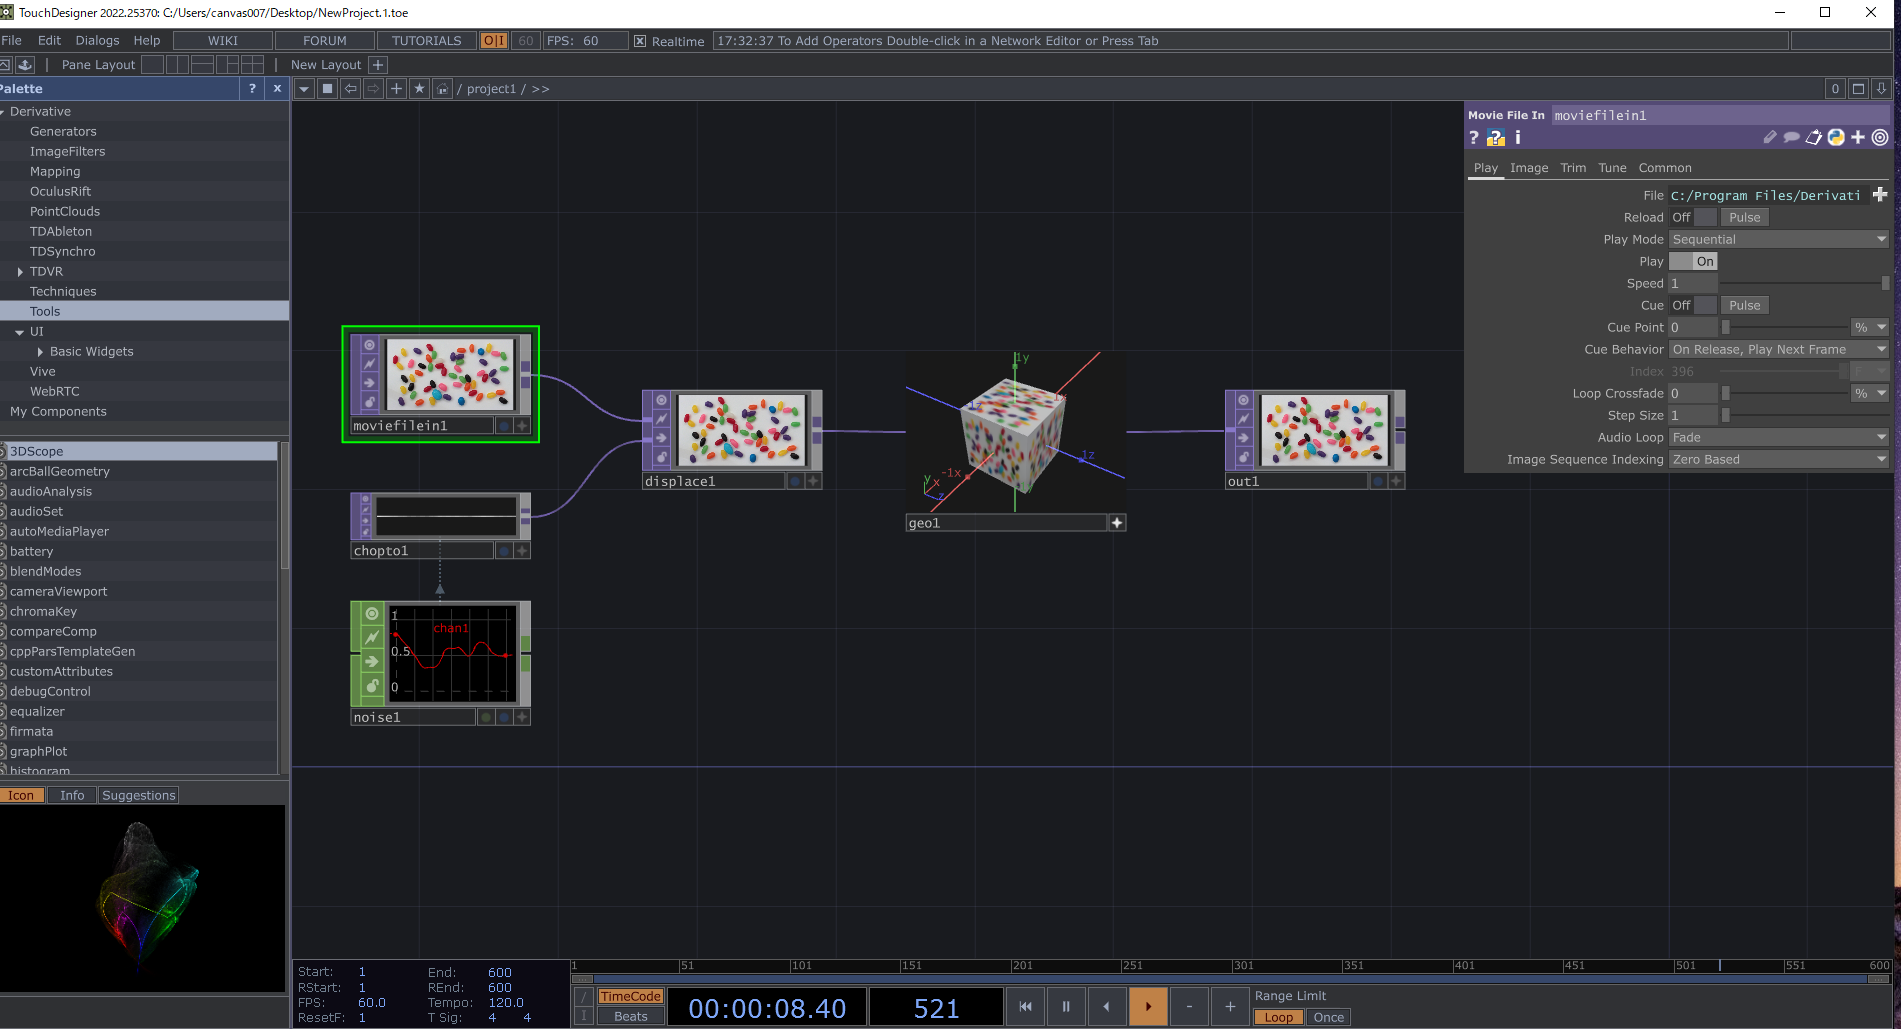The image size is (1901, 1029).
Task: Switch to the Common parameter tab
Action: (1665, 168)
